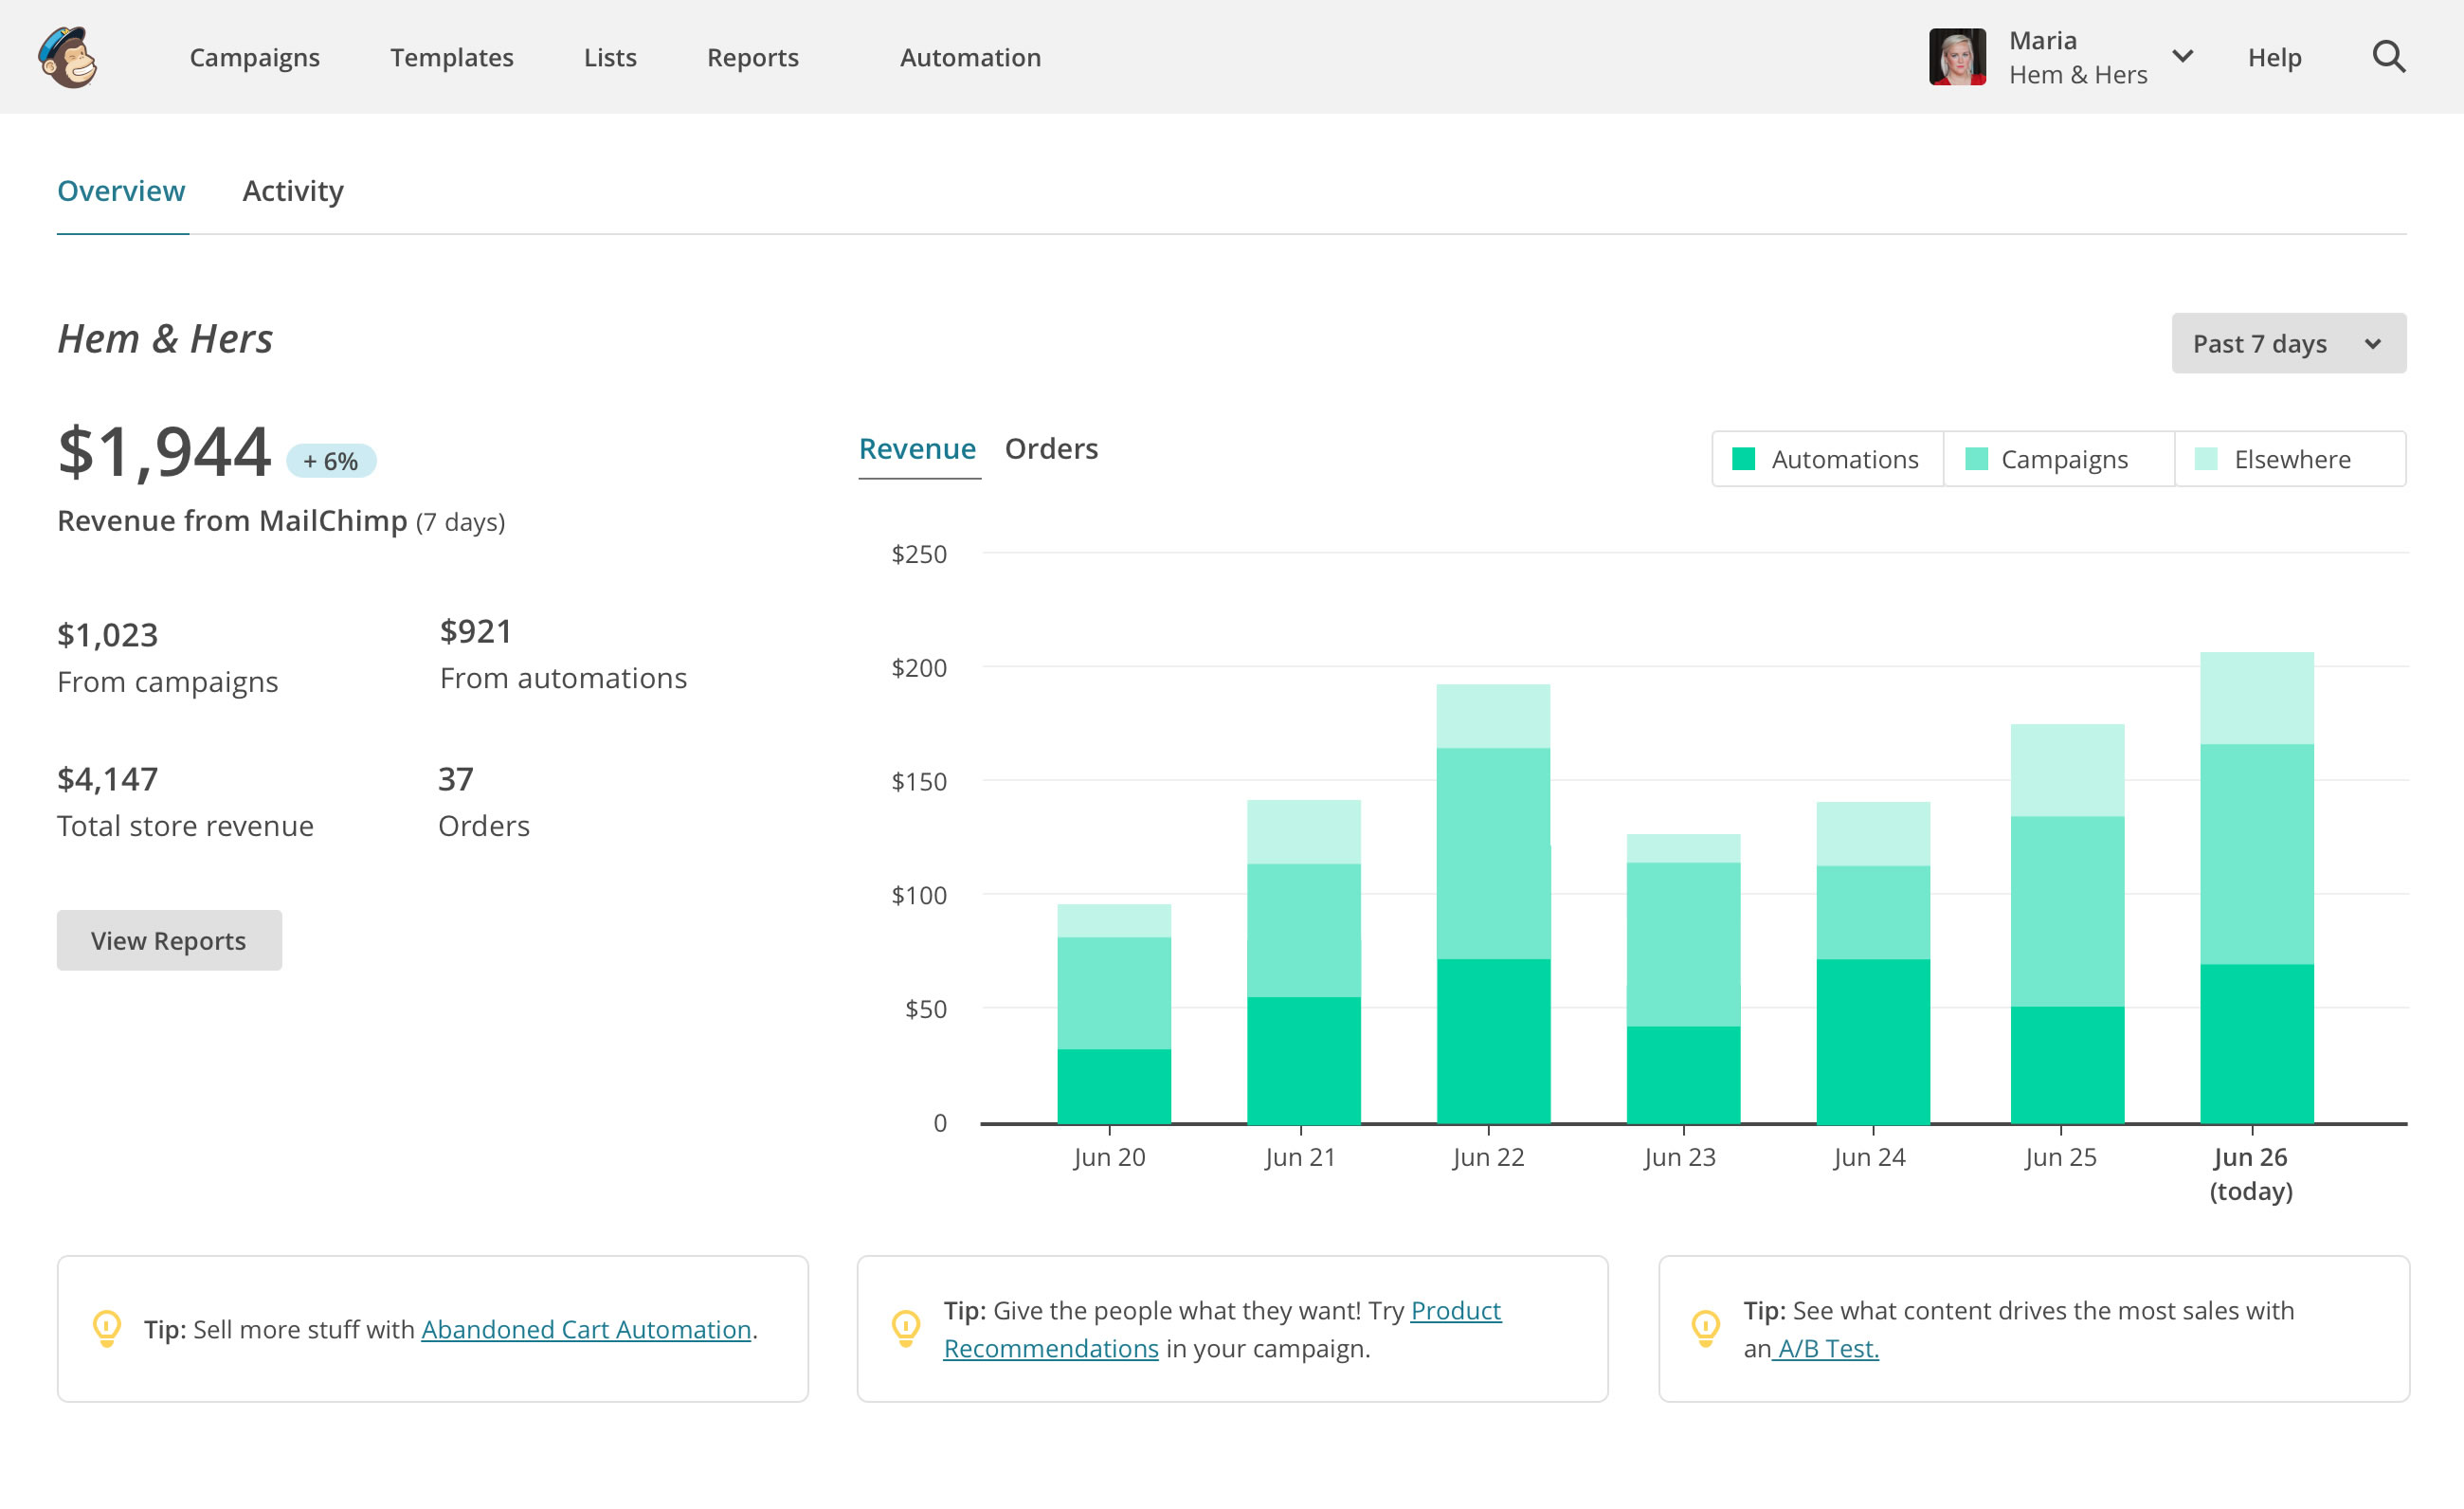This screenshot has height=1509, width=2464.
Task: Click the Help navigation link
Action: [2275, 56]
